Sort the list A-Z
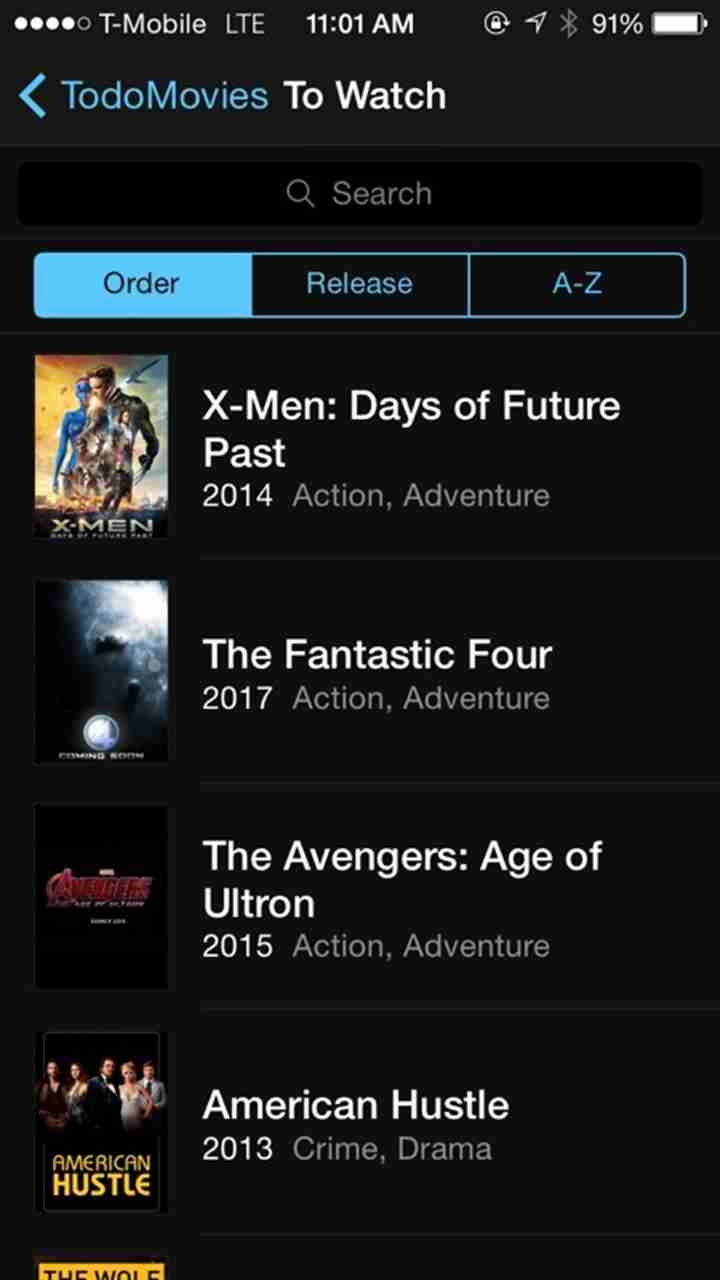Image resolution: width=720 pixels, height=1280 pixels. click(577, 284)
